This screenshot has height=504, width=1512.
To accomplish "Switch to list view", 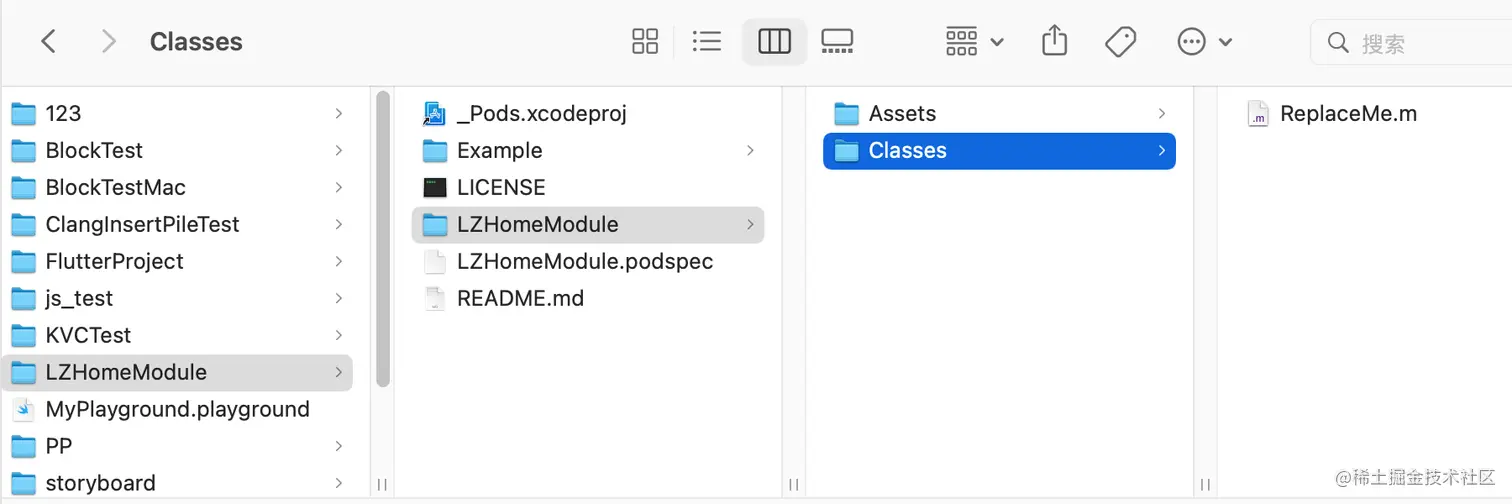I will click(x=707, y=41).
